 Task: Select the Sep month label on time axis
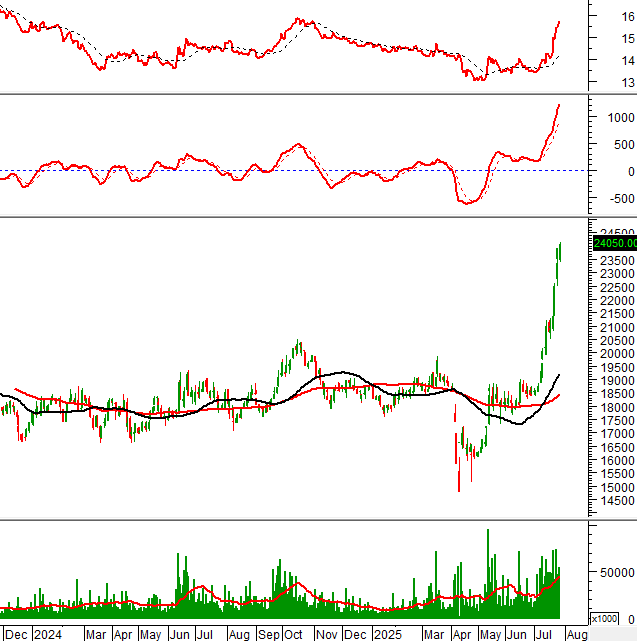coord(270,634)
